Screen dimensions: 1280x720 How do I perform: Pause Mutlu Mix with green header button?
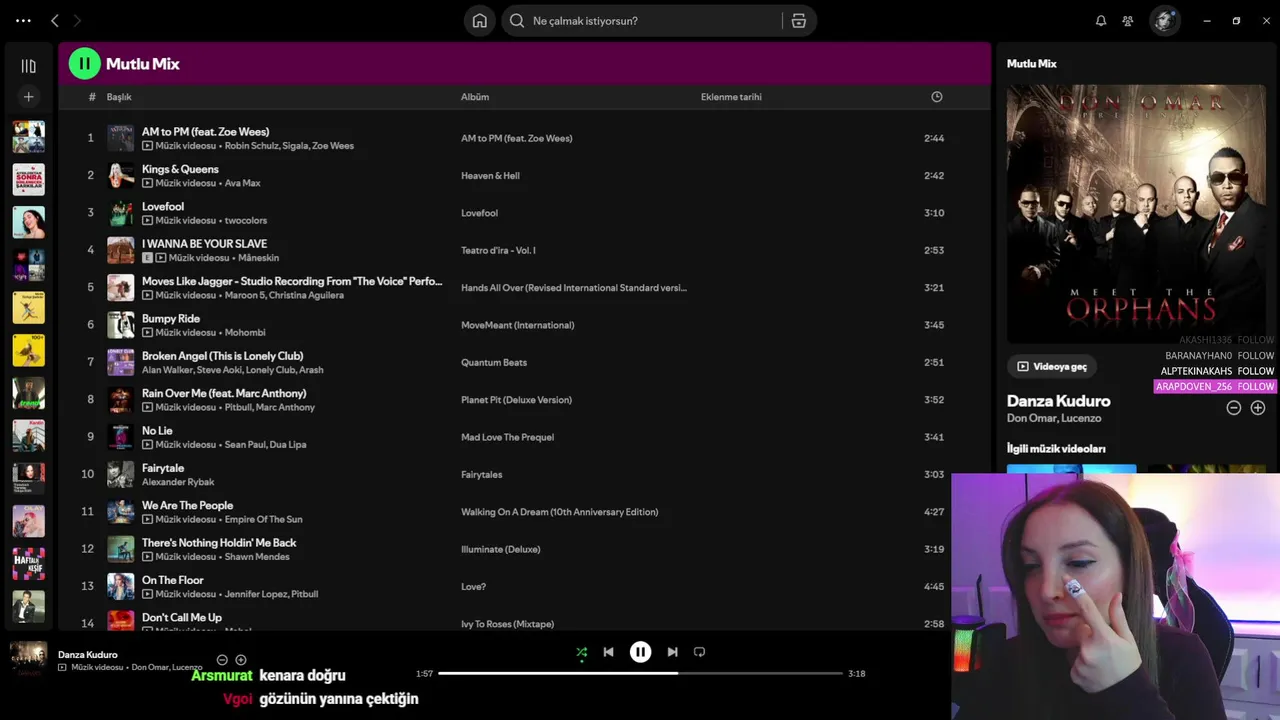point(84,64)
